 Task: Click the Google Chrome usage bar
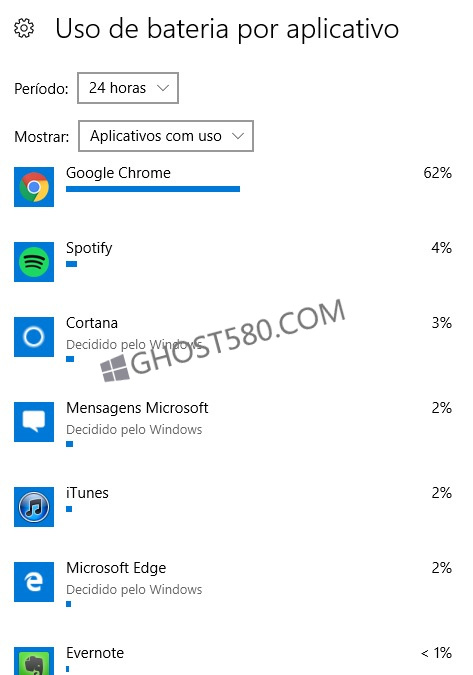point(153,189)
